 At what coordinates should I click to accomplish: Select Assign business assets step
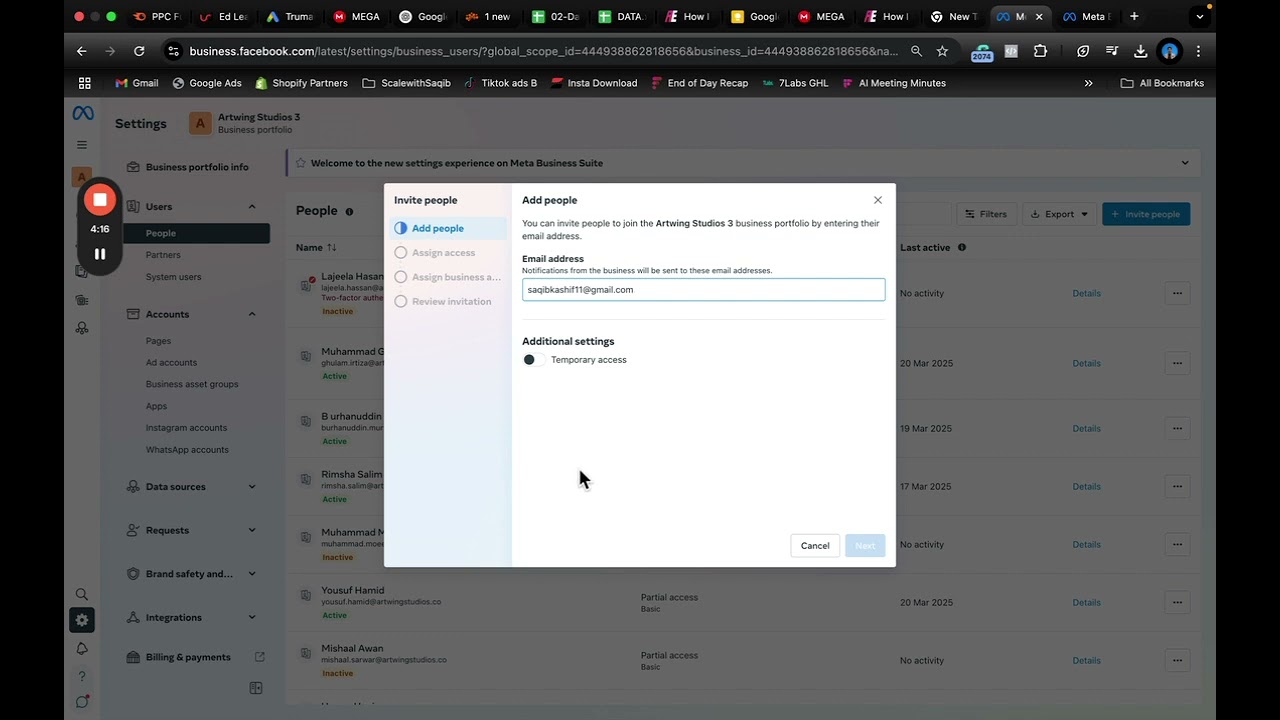click(x=448, y=277)
